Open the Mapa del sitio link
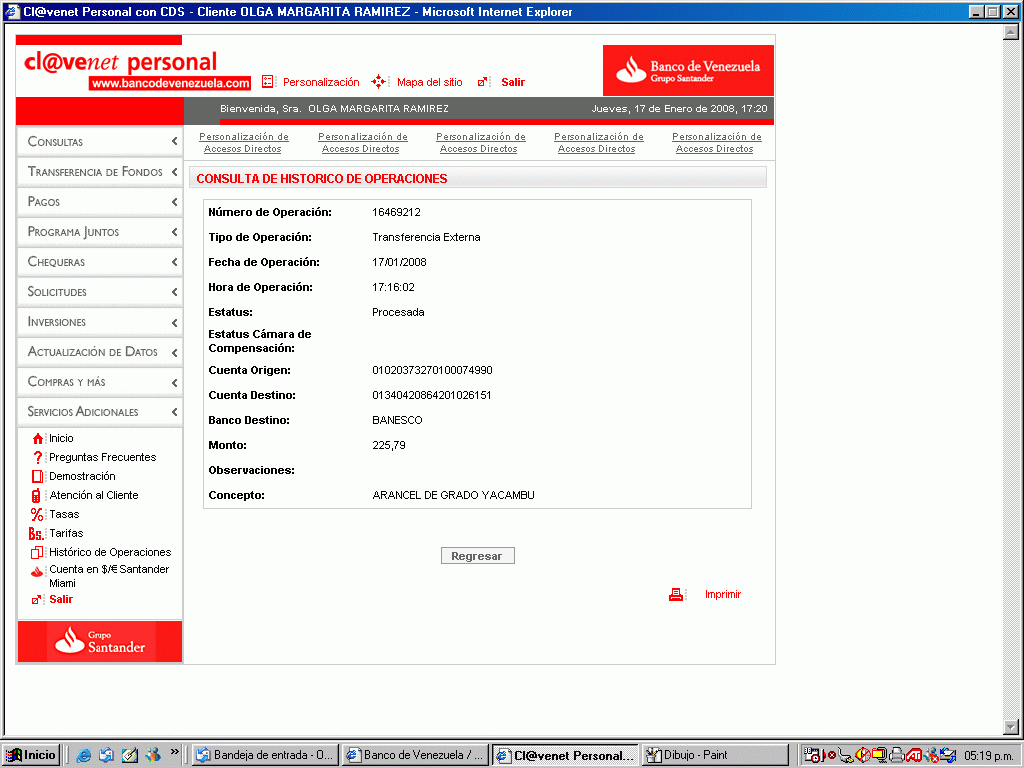The width and height of the screenshot is (1024, 768). click(x=430, y=82)
